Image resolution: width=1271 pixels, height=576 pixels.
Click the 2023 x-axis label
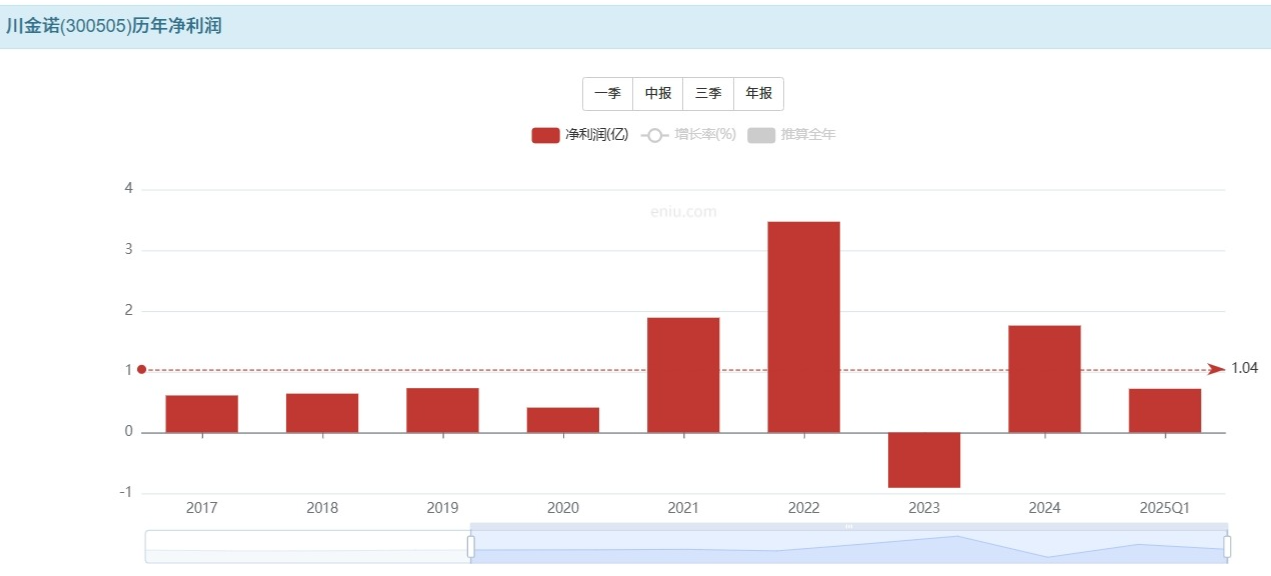pyautogui.click(x=924, y=508)
